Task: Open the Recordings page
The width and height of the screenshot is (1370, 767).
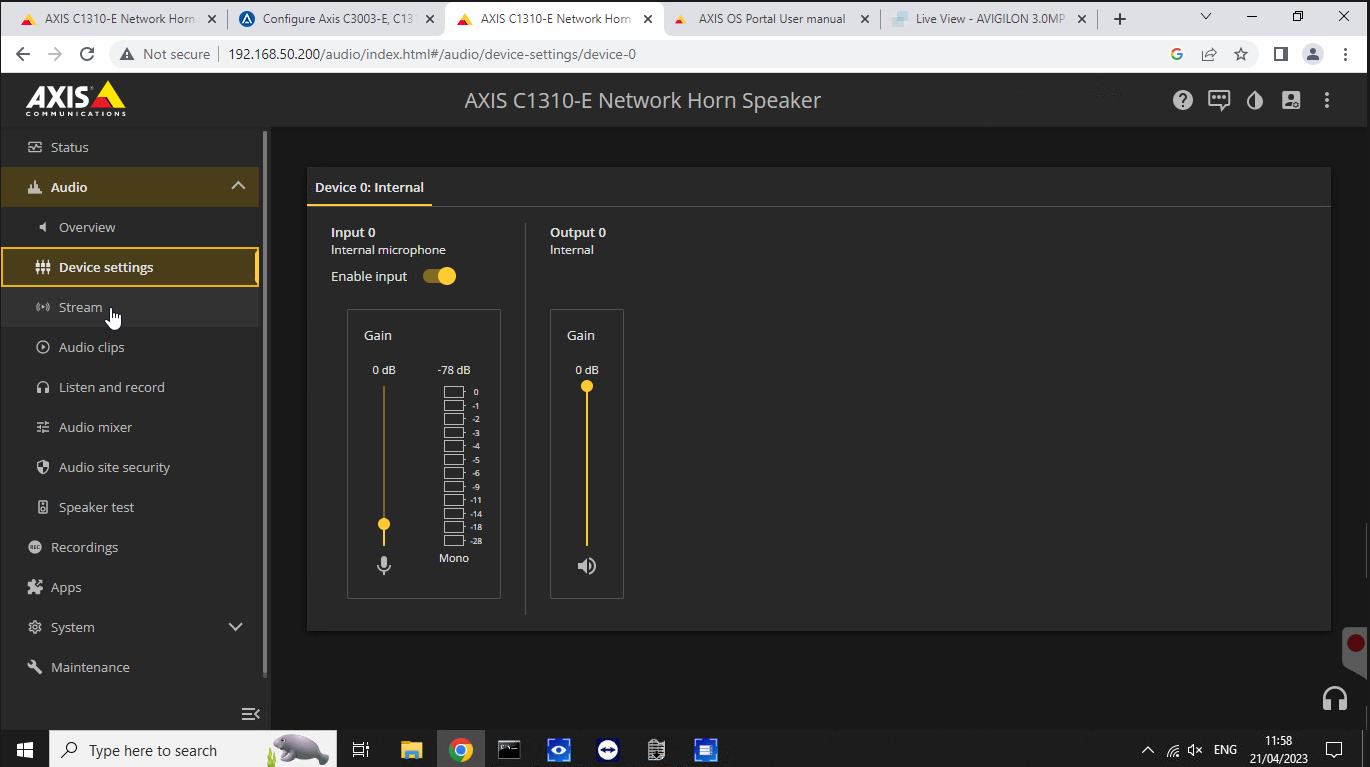Action: coord(85,547)
